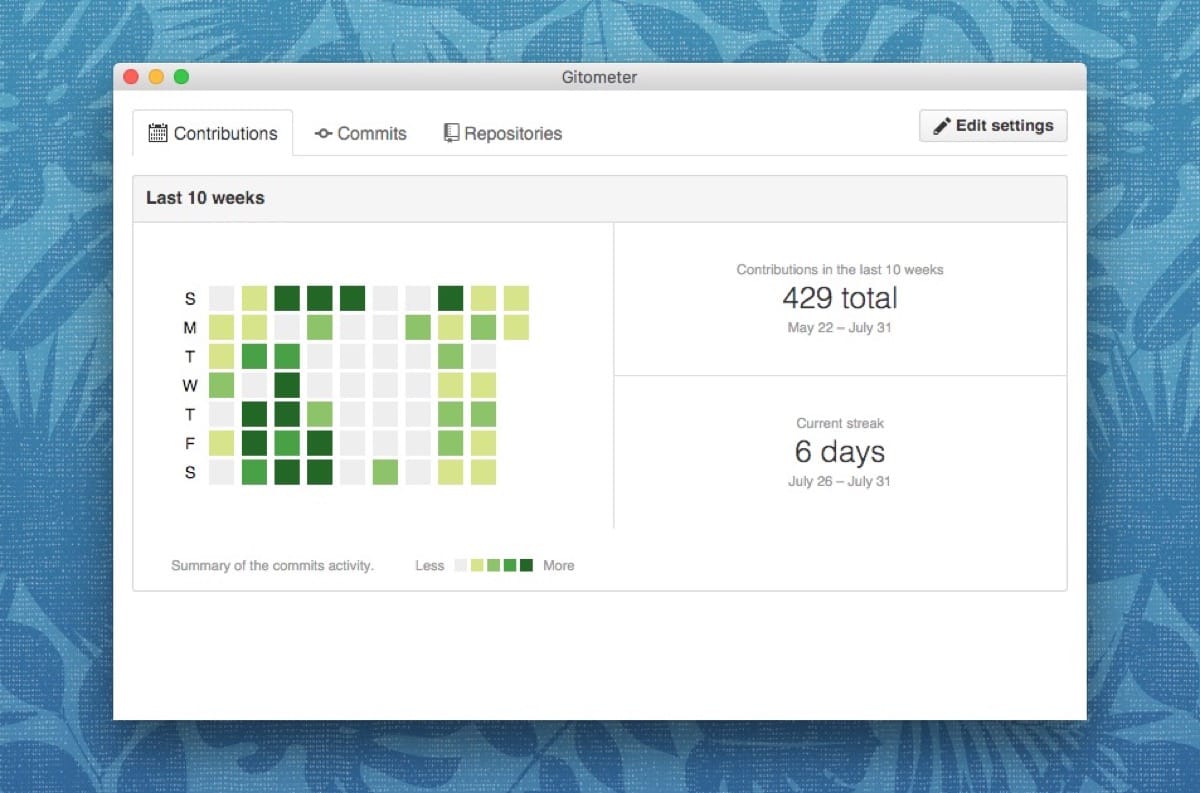Click the S label for Saturday row
Viewport: 1200px width, 793px height.
point(189,472)
